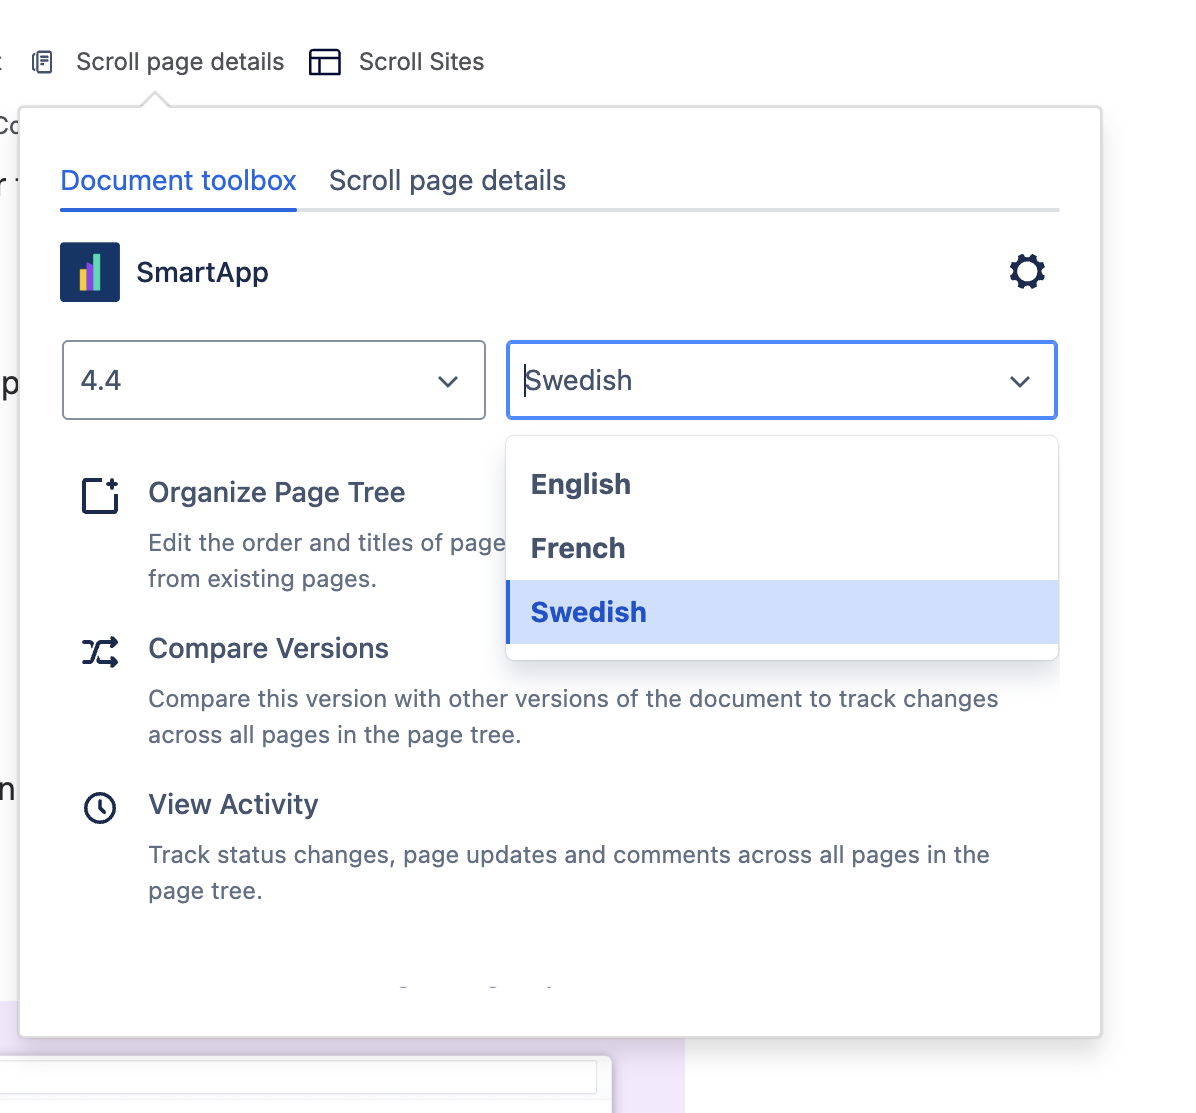This screenshot has width=1196, height=1113.
Task: Click the View Activity clock icon
Action: pyautogui.click(x=100, y=807)
